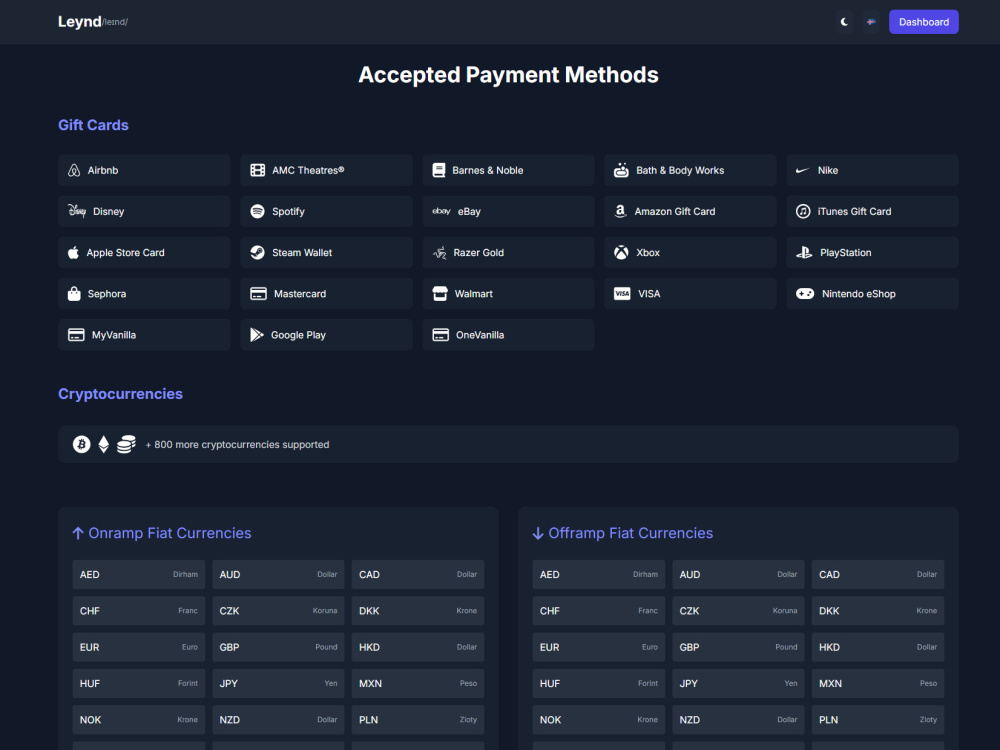The image size is (1000, 750).
Task: Click the OneVanilla card icon
Action: point(441,335)
